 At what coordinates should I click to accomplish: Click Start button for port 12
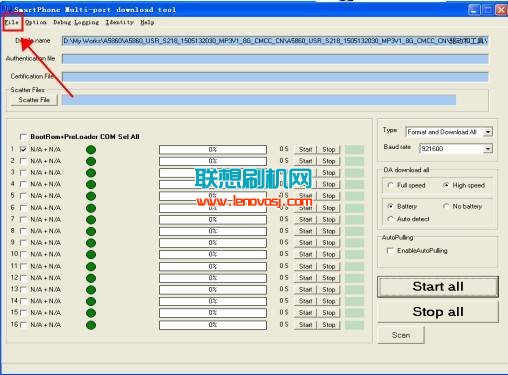(x=305, y=278)
